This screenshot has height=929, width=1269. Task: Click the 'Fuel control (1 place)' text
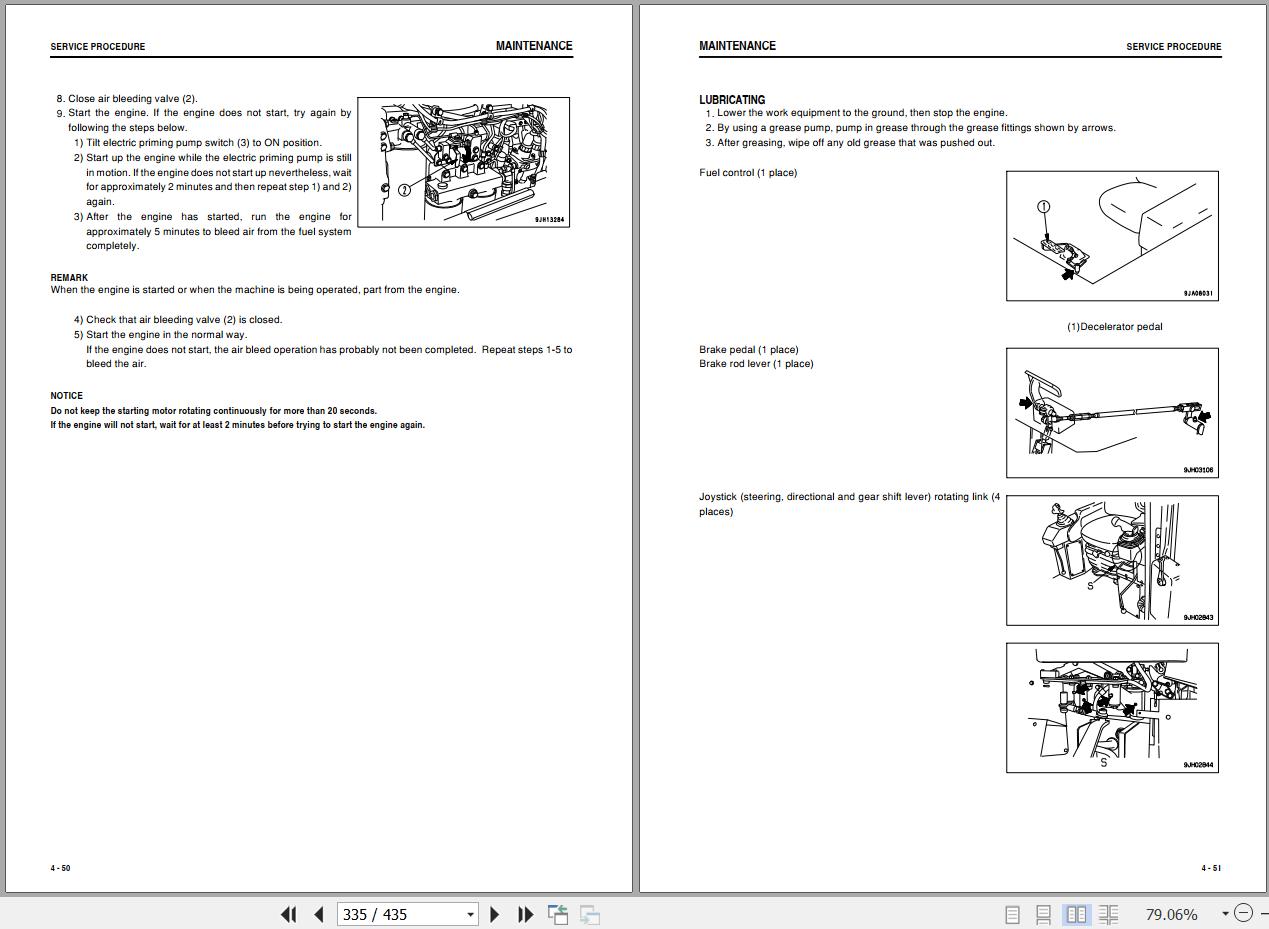pos(748,173)
